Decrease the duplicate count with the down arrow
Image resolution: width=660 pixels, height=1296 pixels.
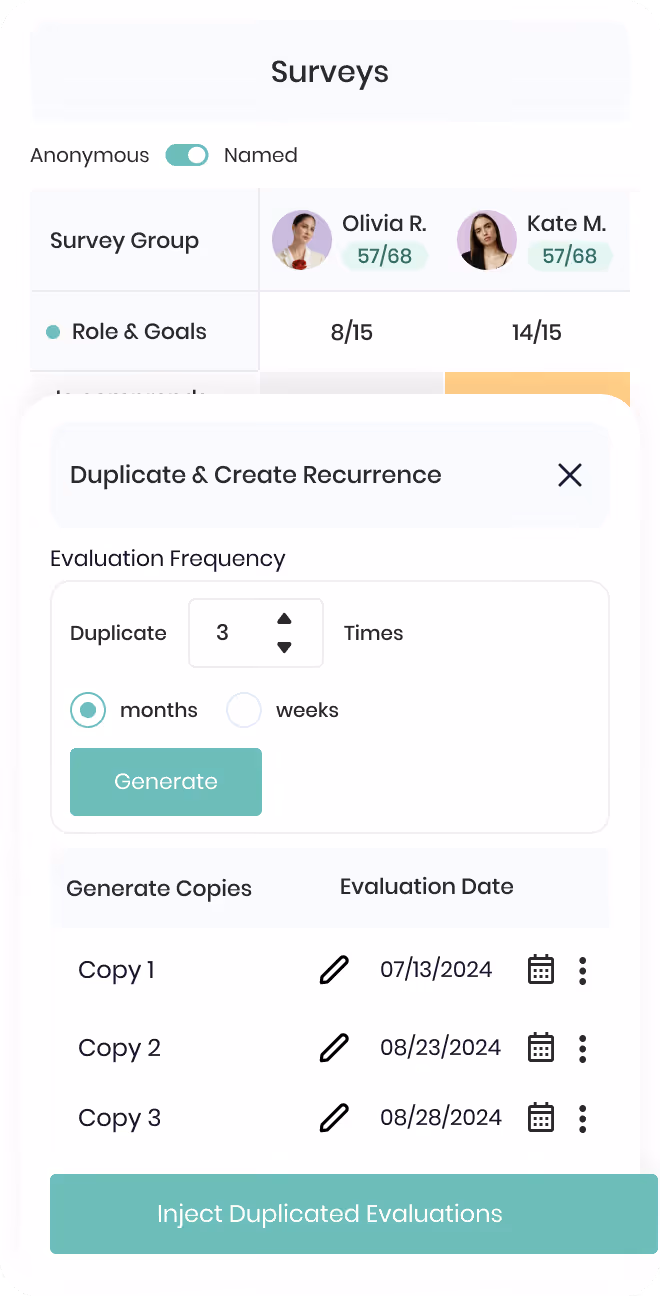click(x=284, y=647)
